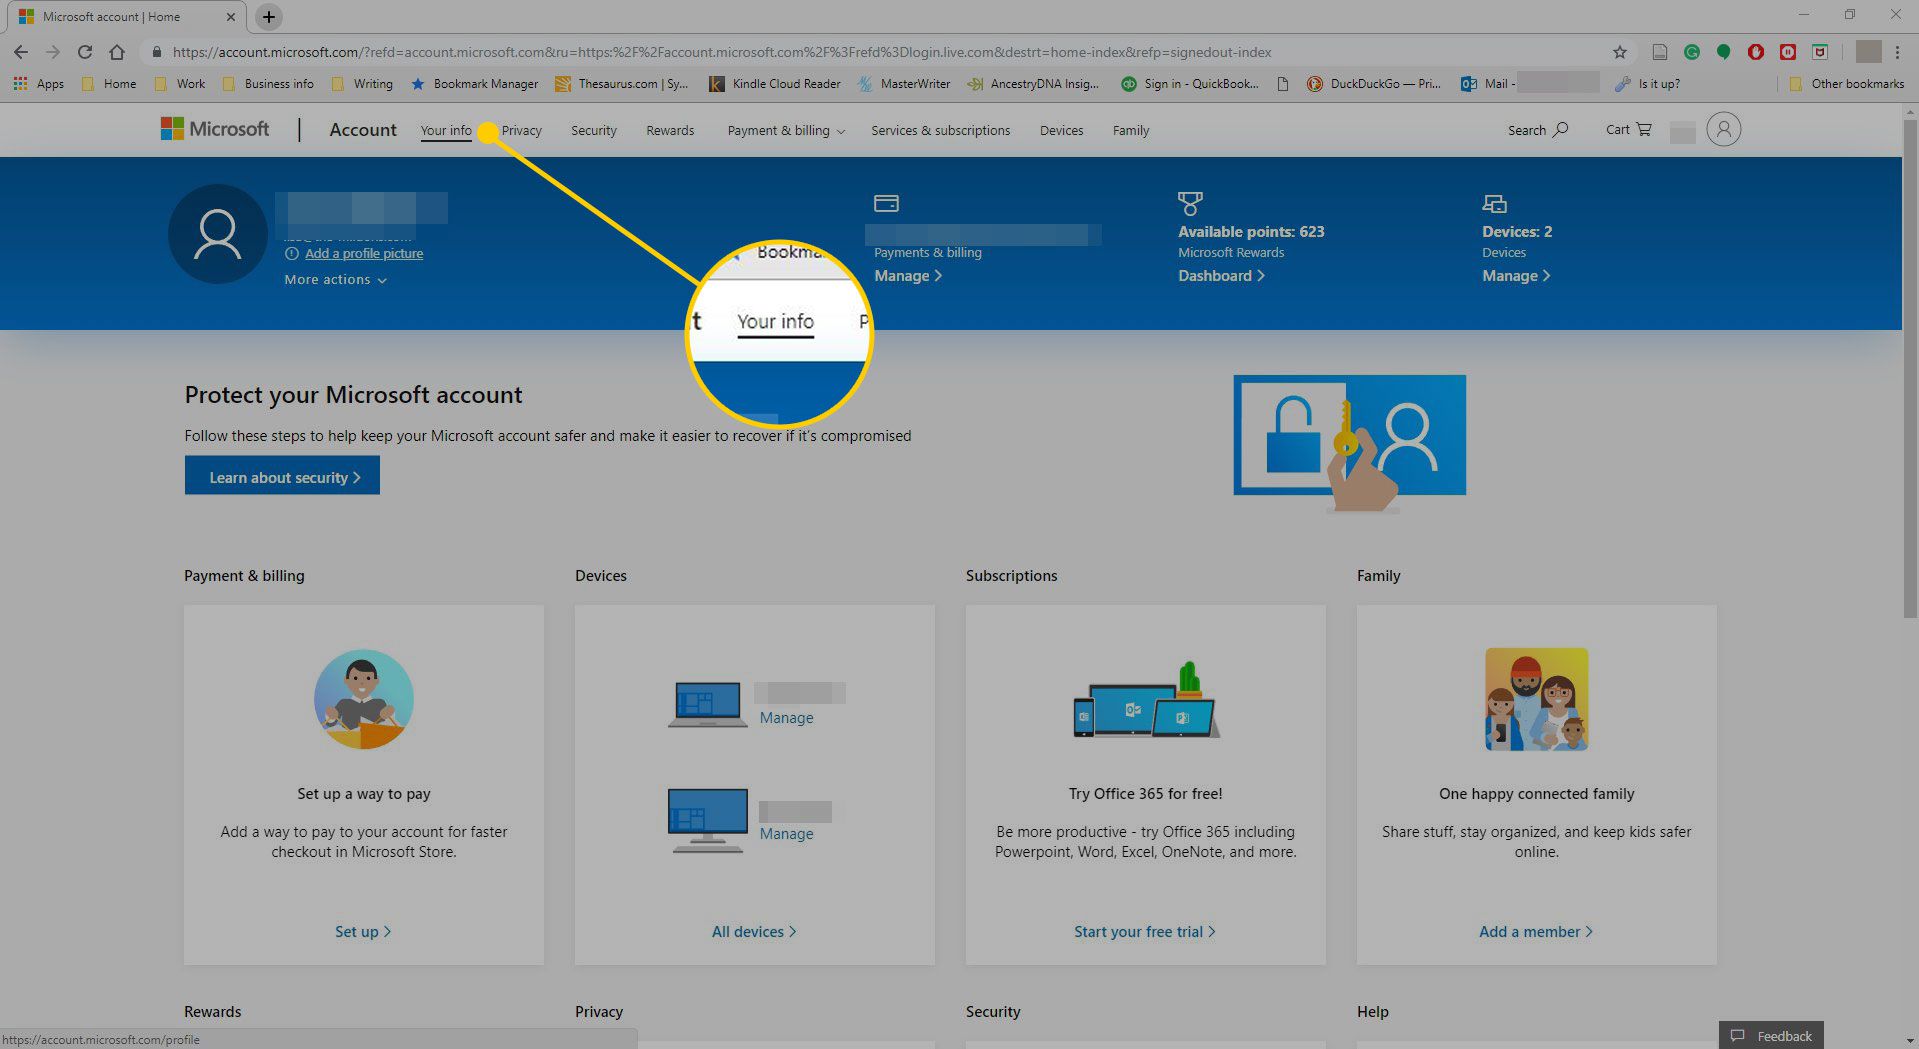
Task: Click Add a profile picture link
Action: [x=364, y=254]
